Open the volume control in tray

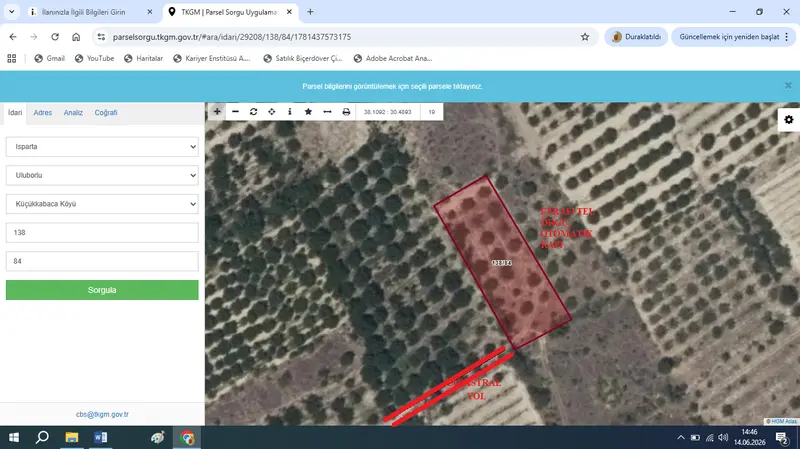click(x=723, y=437)
